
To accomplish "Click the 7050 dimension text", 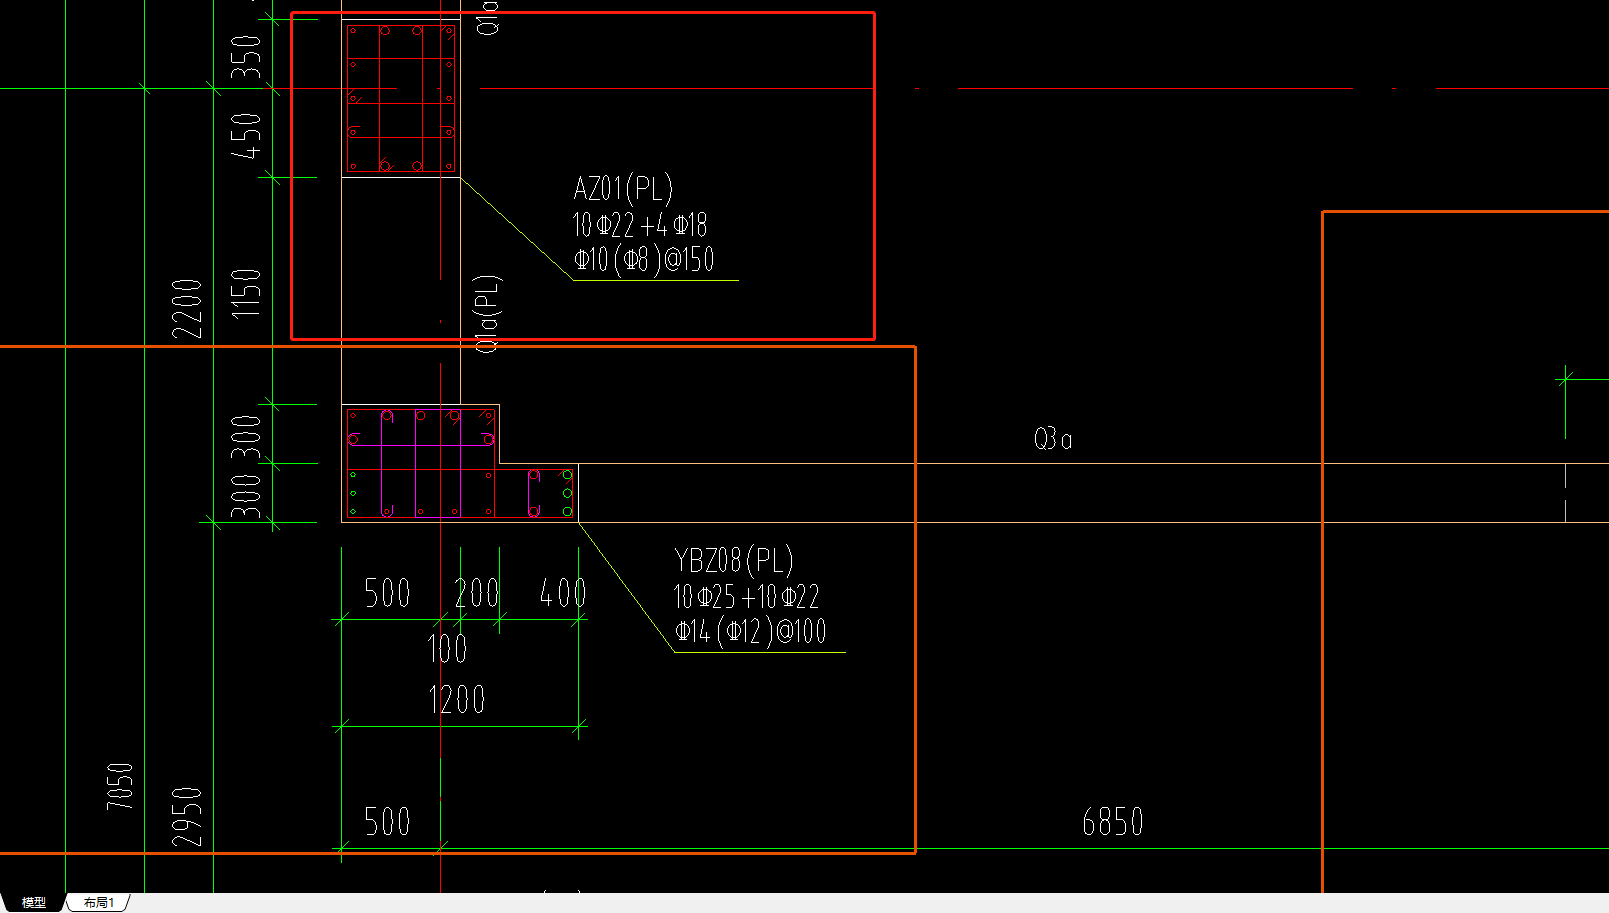I will point(119,786).
